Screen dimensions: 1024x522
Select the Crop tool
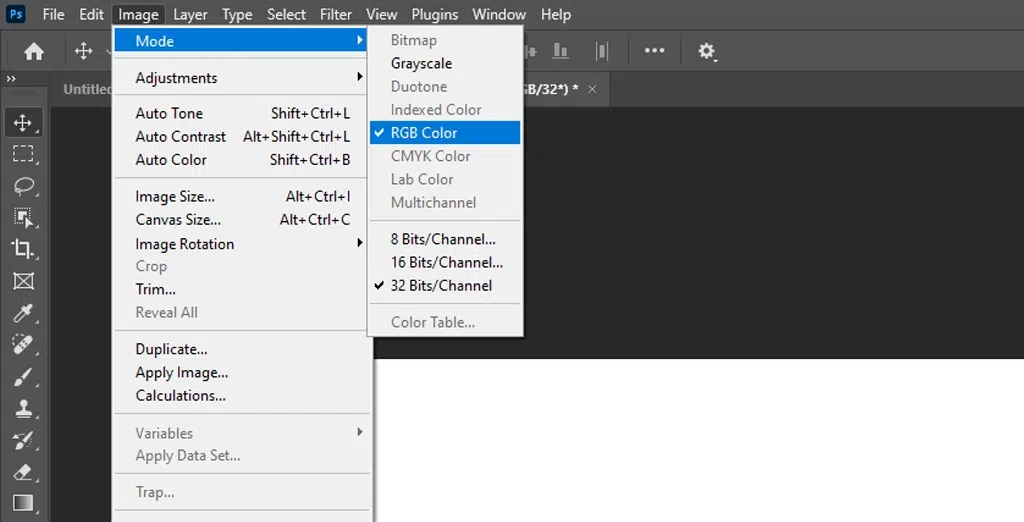point(24,249)
